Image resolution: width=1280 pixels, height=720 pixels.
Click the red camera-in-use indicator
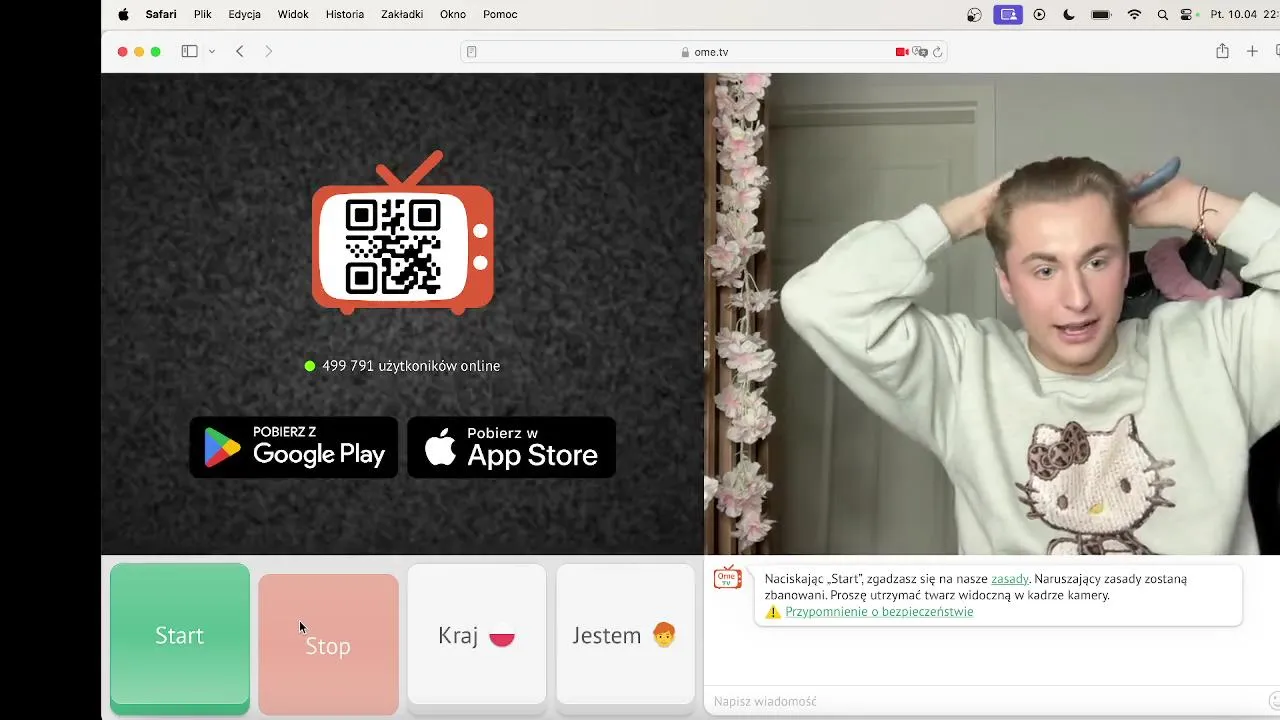902,52
